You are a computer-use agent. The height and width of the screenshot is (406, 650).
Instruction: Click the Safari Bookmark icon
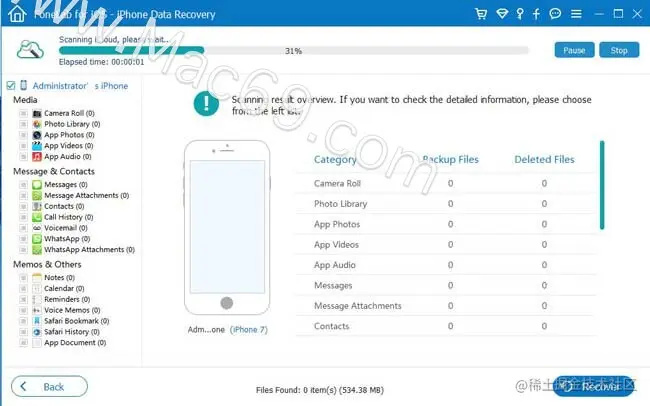point(37,321)
